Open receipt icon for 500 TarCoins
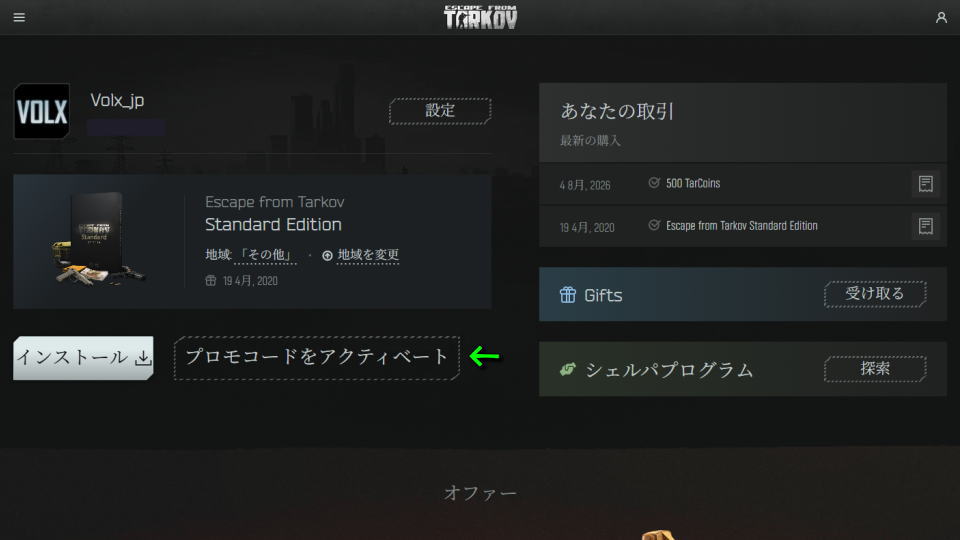 925,184
